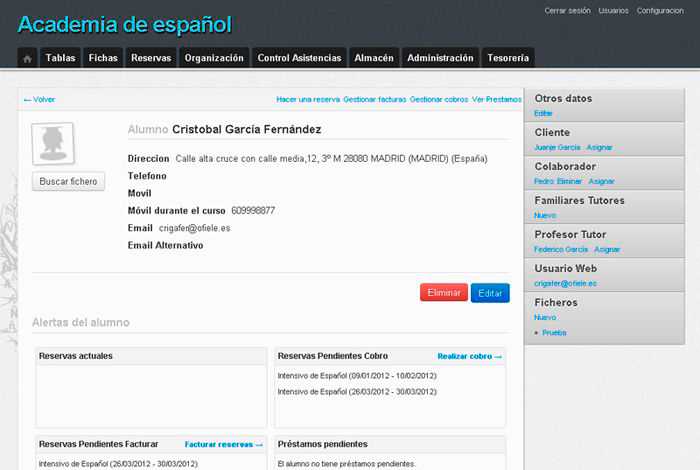Open the Tablas menu
The image size is (700, 470).
point(60,58)
